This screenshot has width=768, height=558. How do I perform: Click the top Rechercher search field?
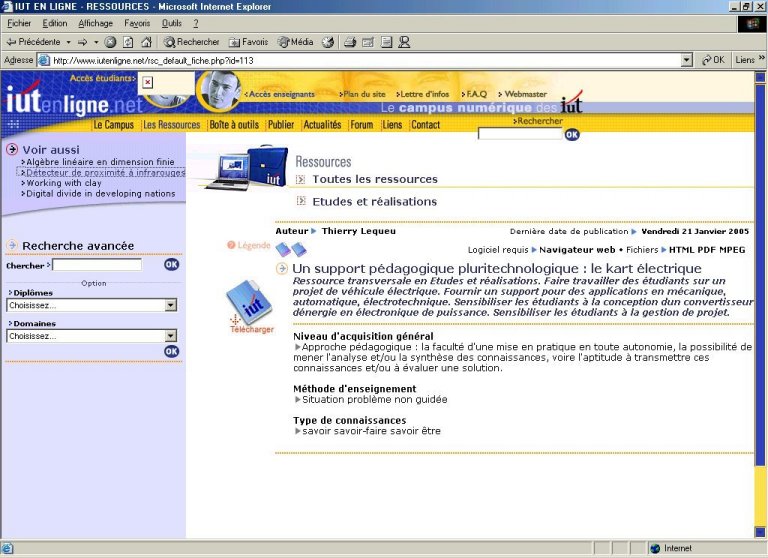(x=520, y=134)
